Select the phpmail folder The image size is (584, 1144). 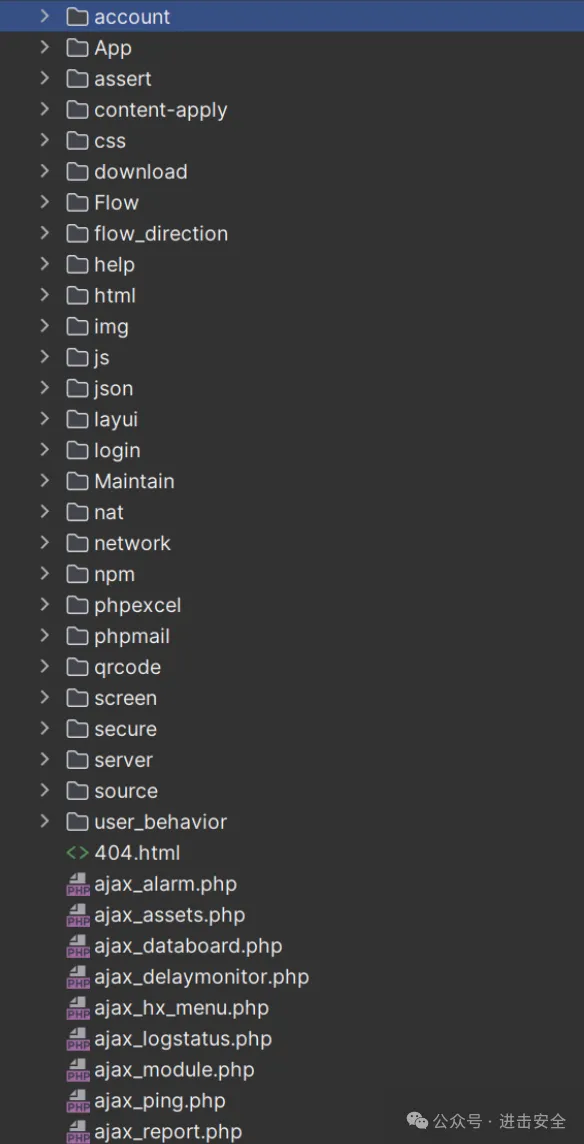[292, 636]
